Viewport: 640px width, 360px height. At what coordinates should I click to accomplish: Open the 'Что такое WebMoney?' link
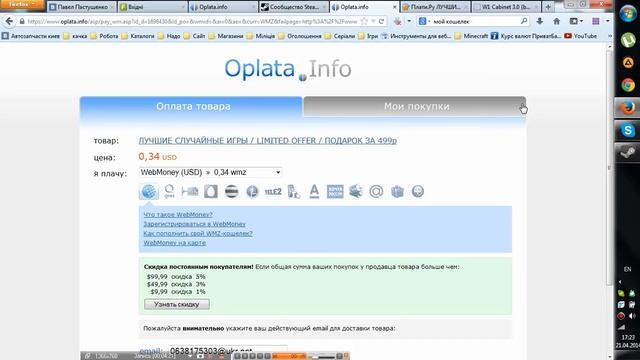178,214
